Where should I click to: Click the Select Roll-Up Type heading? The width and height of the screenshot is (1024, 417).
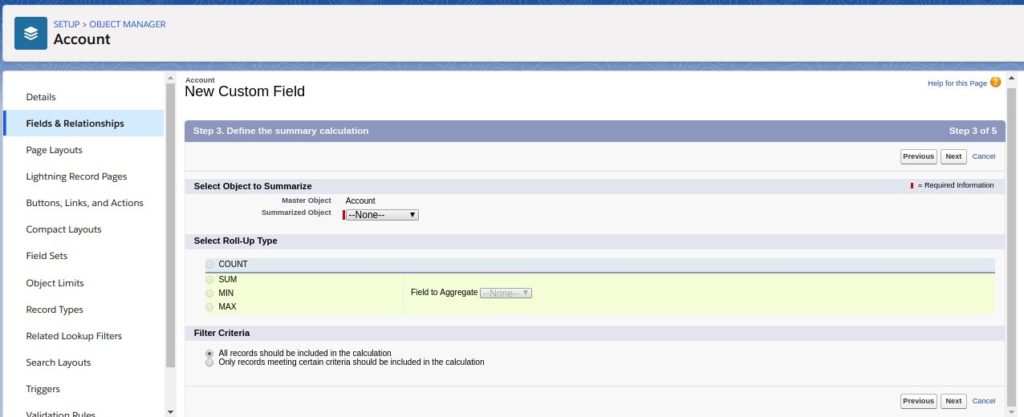236,241
